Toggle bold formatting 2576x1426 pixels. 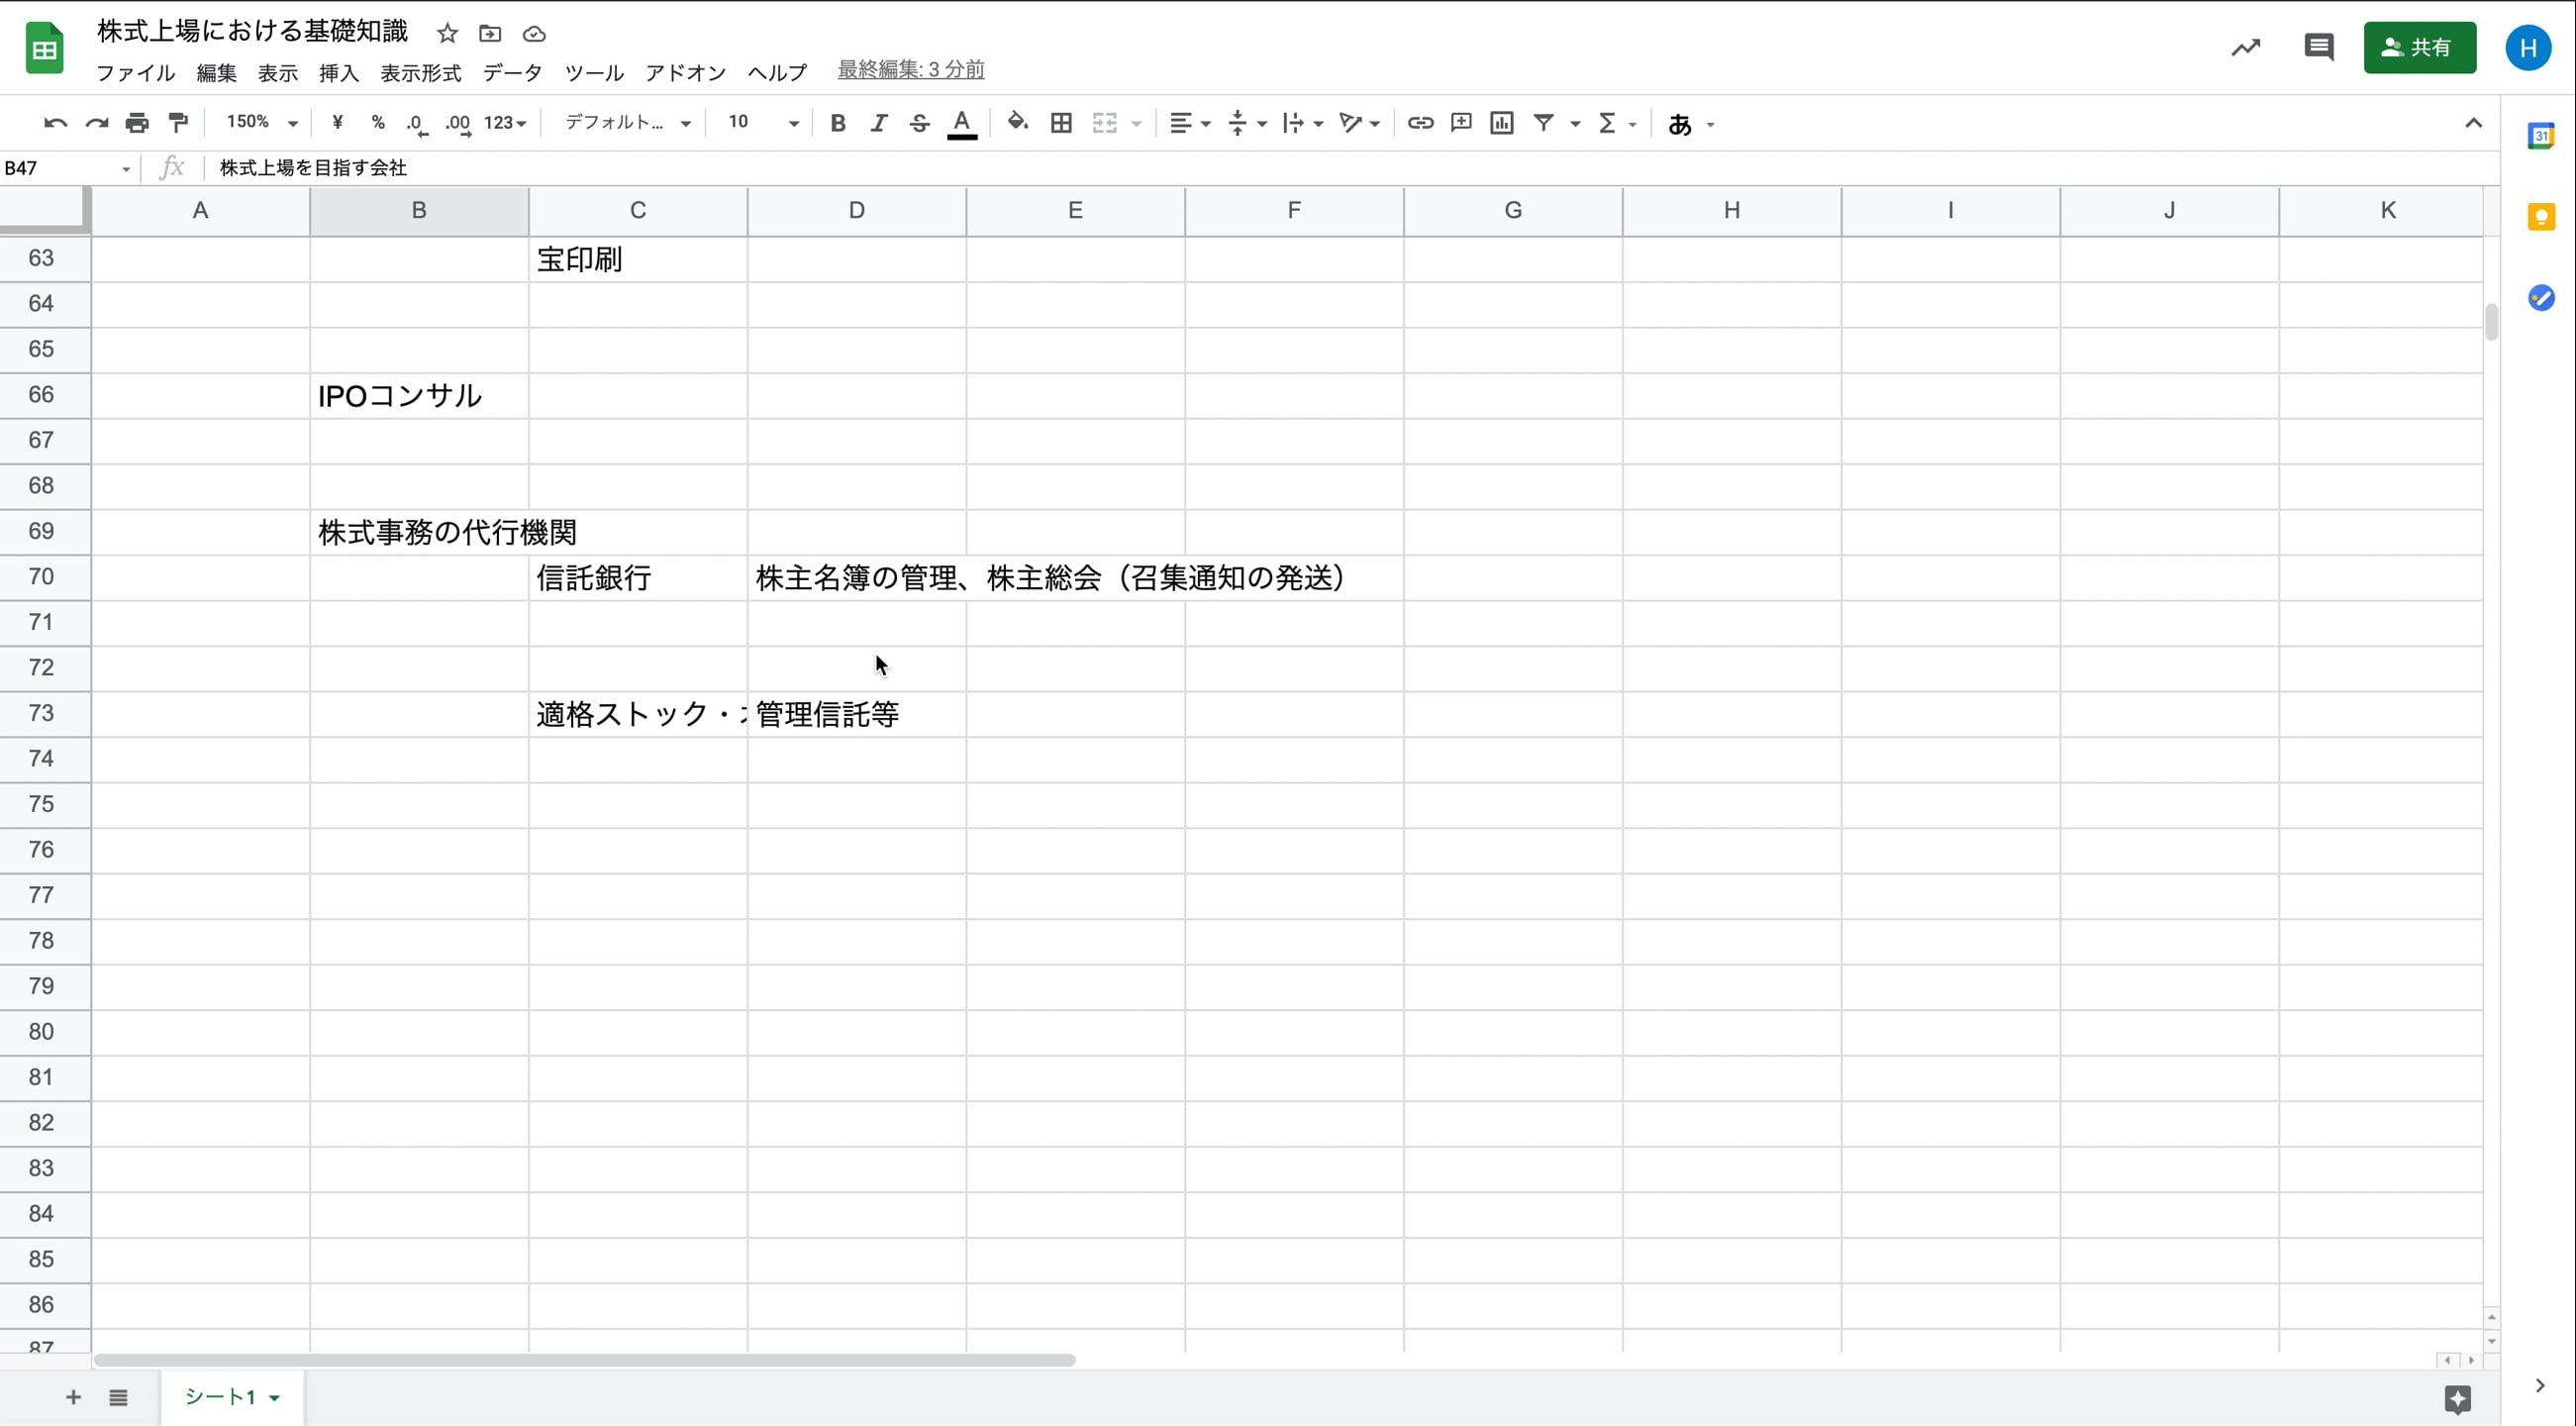[x=838, y=123]
